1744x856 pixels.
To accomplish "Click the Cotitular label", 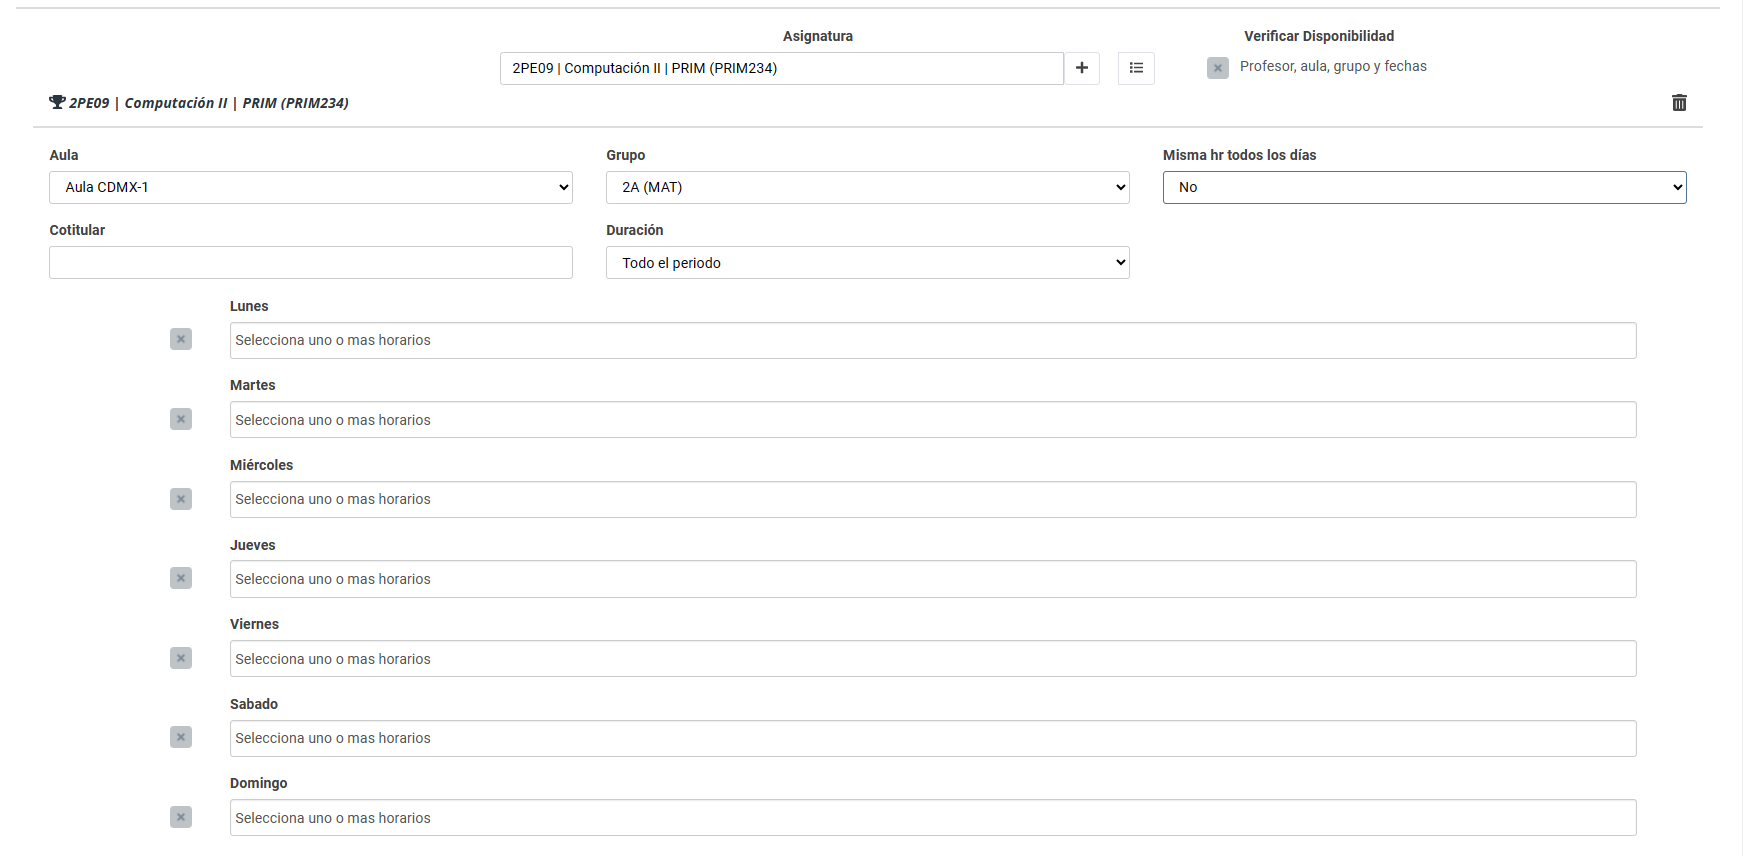I will point(77,230).
